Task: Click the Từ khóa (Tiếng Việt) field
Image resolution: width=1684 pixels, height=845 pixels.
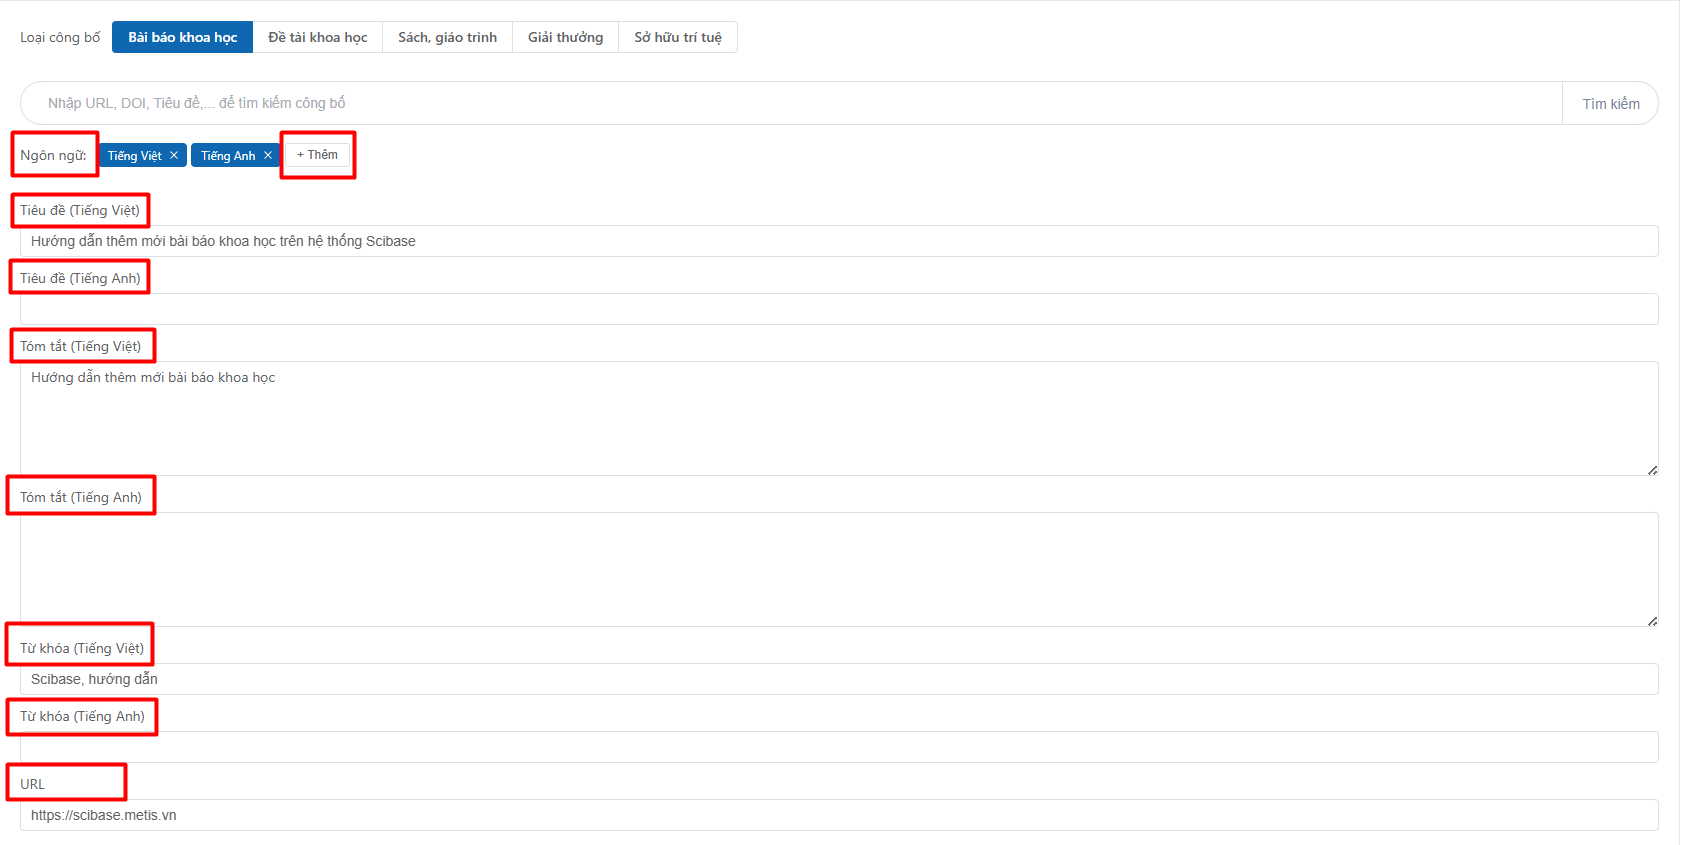Action: pyautogui.click(x=838, y=679)
